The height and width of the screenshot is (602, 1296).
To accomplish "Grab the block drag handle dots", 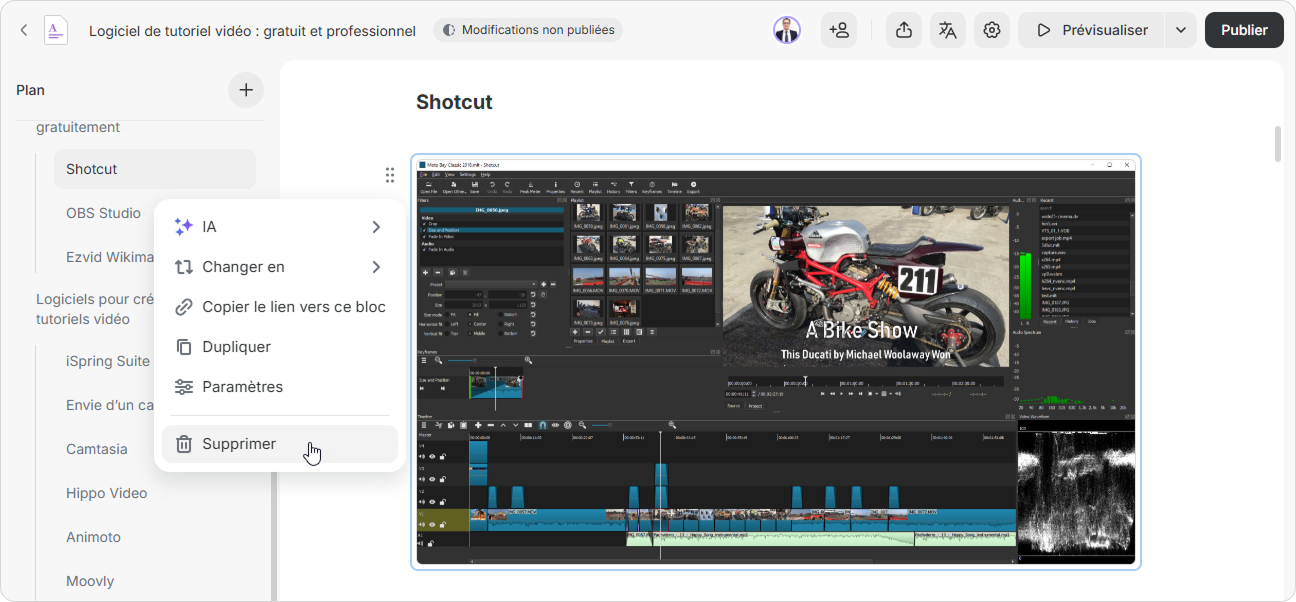I will coord(390,175).
